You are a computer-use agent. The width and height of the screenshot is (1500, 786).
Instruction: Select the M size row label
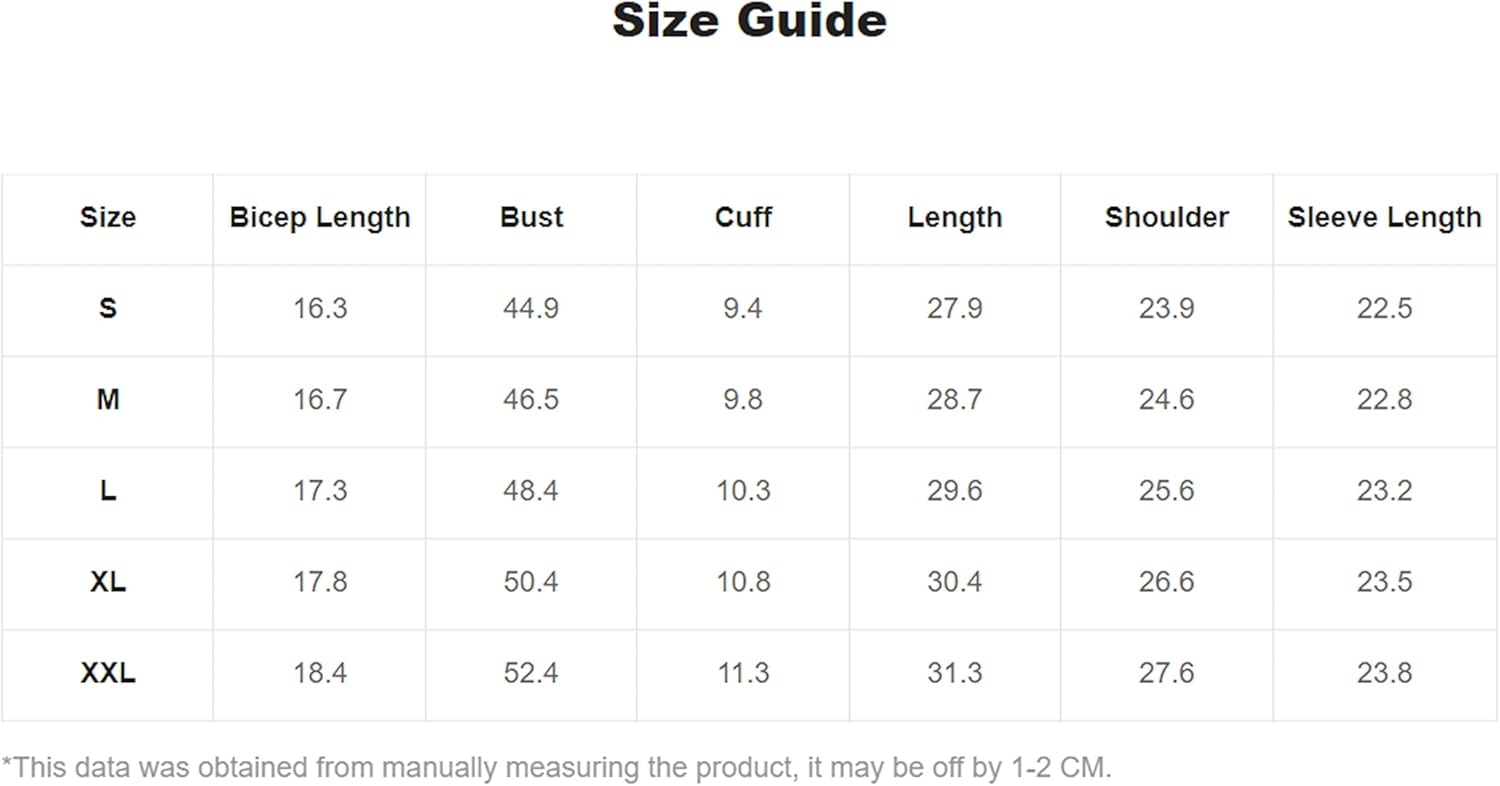[107, 400]
